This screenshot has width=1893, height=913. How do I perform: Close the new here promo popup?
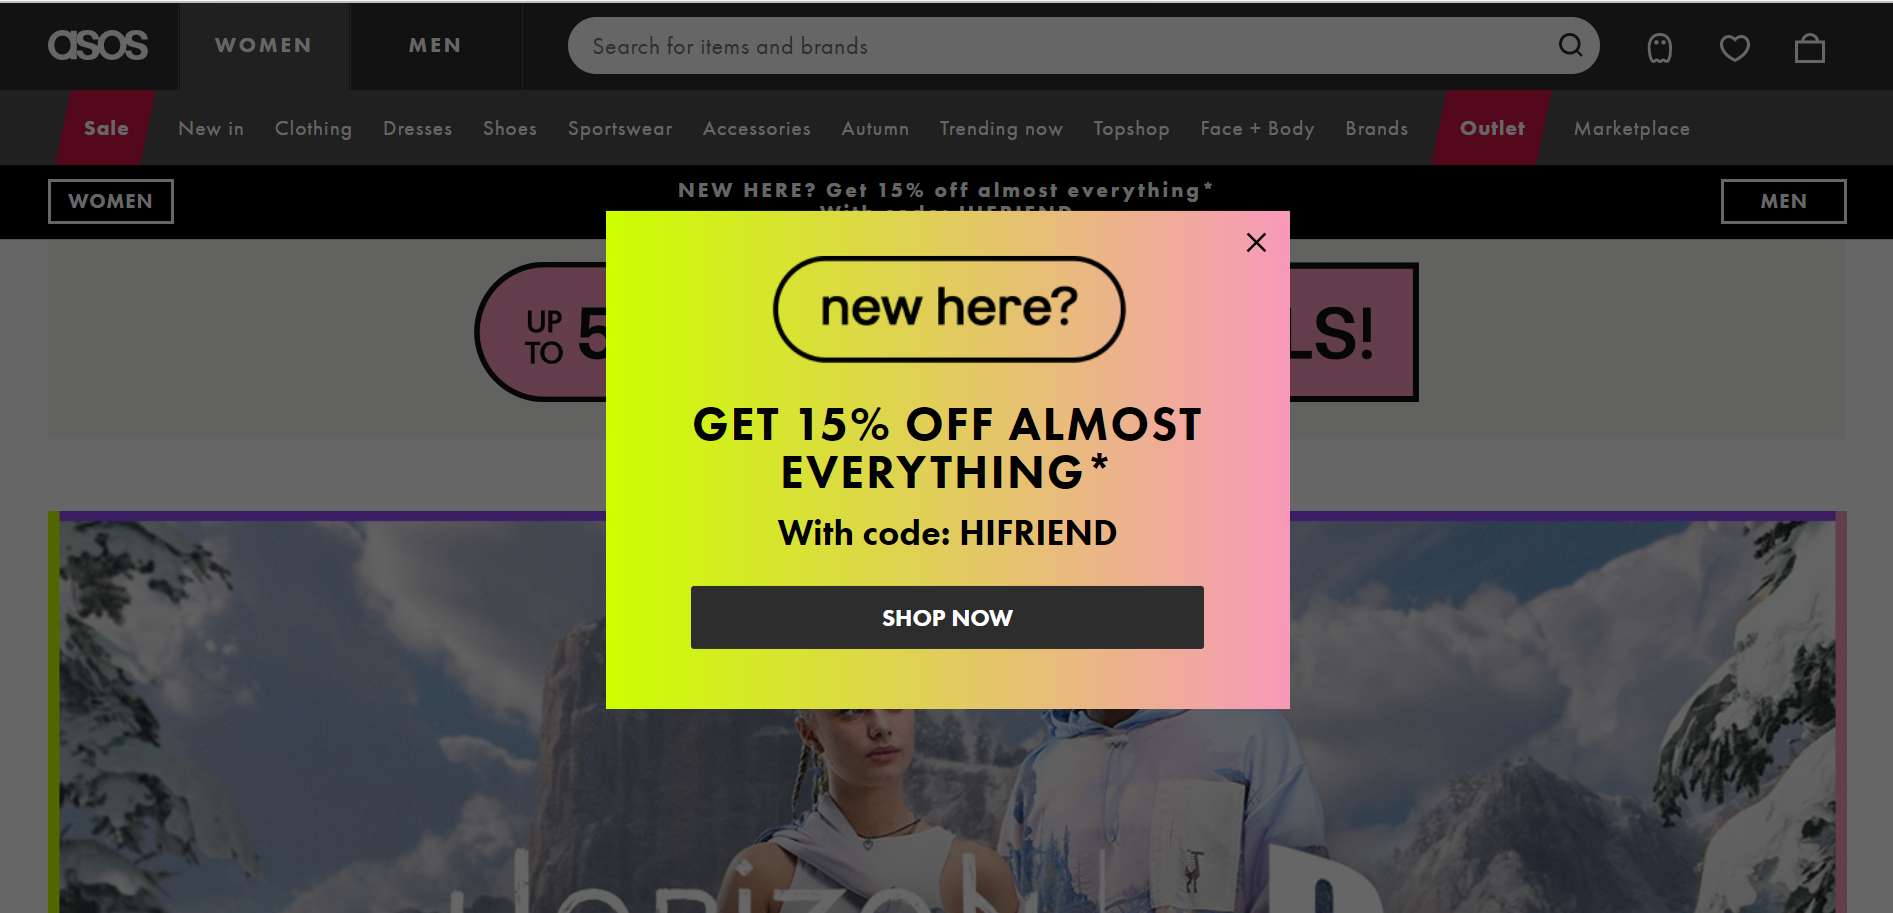coord(1257,242)
